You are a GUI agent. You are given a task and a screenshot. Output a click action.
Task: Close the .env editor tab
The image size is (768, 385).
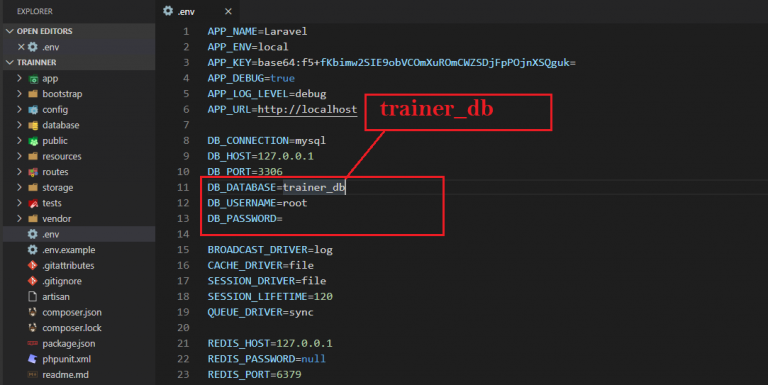228,11
